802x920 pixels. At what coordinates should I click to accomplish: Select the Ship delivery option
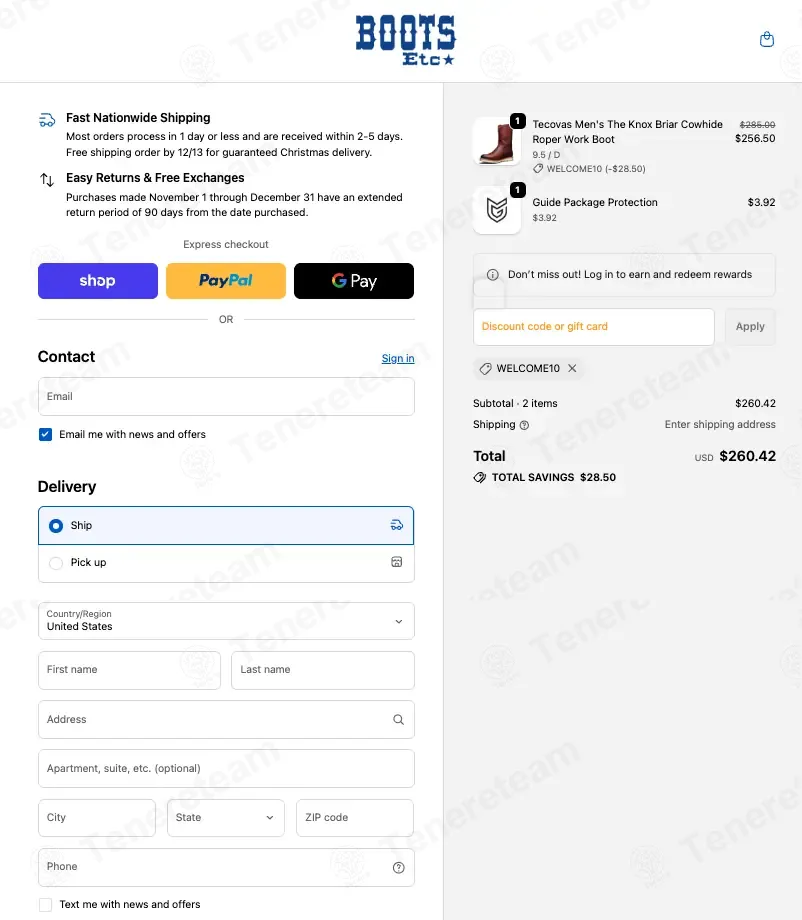[56, 526]
